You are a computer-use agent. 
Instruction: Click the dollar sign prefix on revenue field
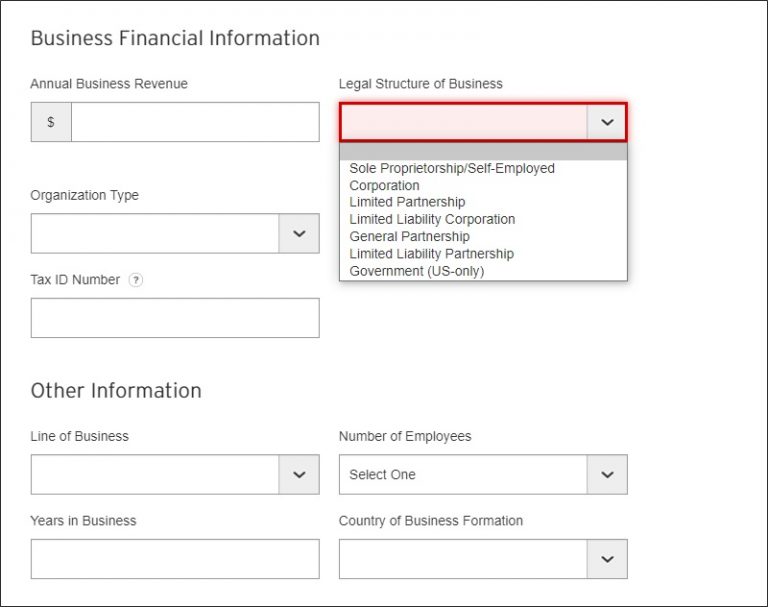[51, 122]
